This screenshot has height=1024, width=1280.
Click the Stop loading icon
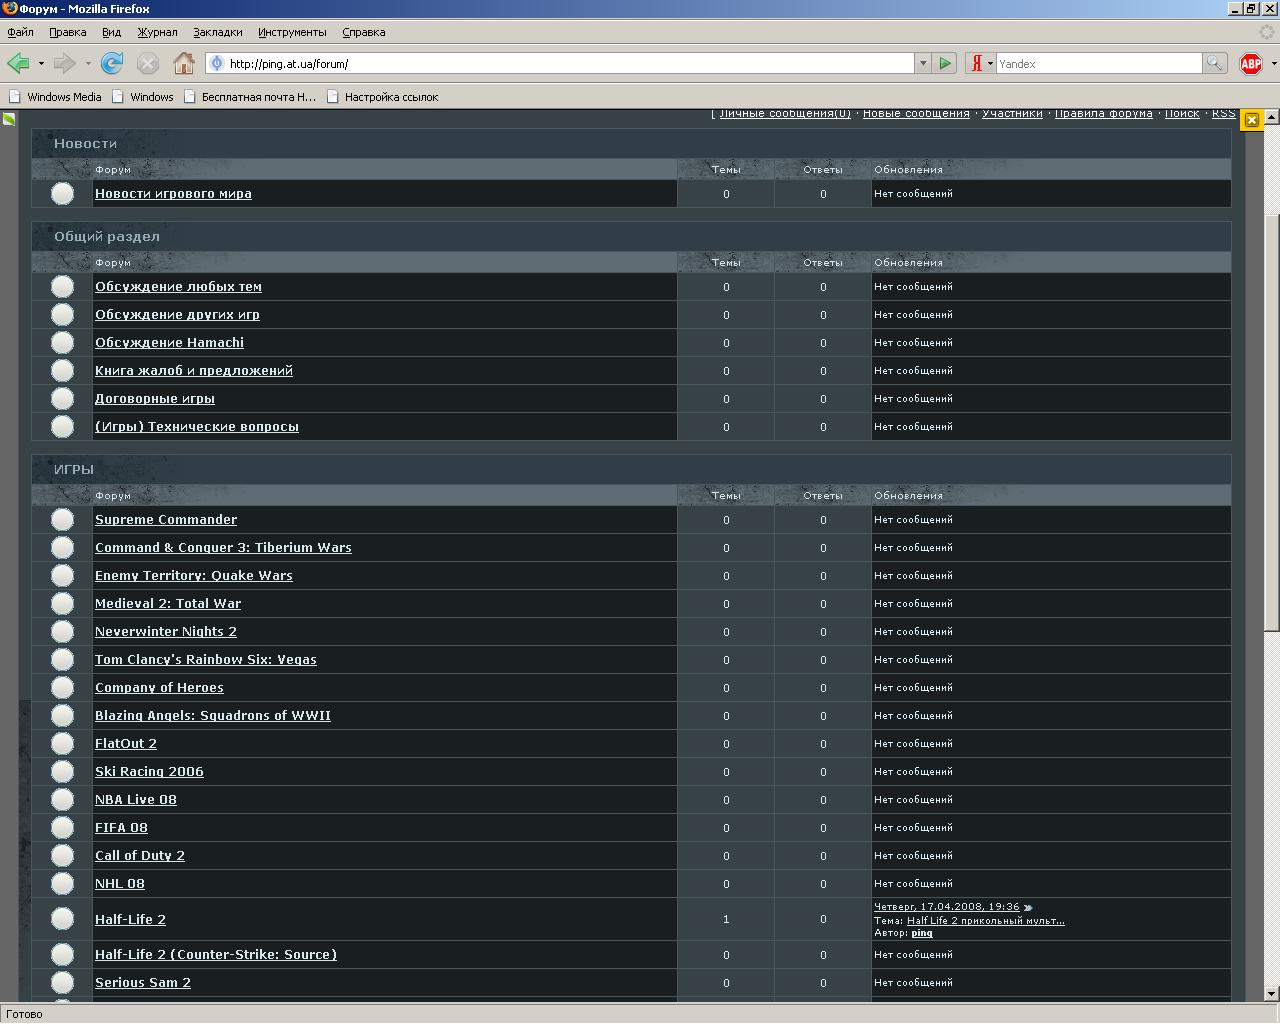(x=148, y=64)
